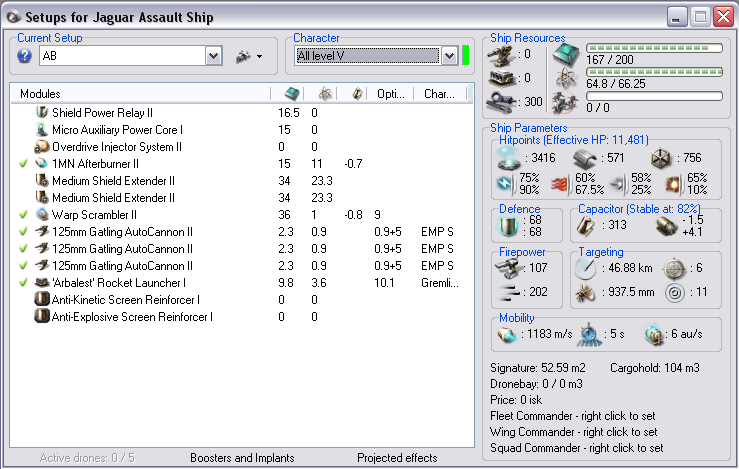The height and width of the screenshot is (469, 739).
Task: Click Wing Commander - right click to set
Action: click(574, 432)
